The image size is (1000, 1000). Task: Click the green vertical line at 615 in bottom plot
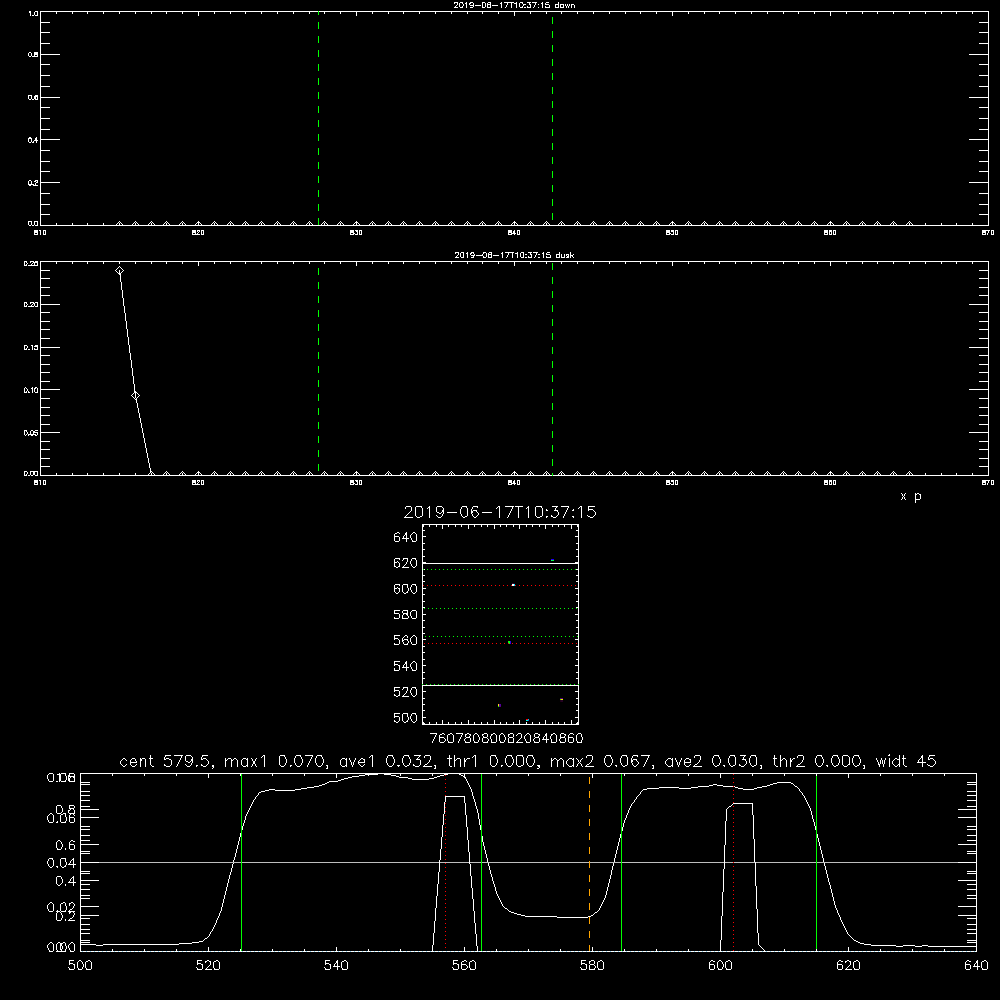point(816,862)
